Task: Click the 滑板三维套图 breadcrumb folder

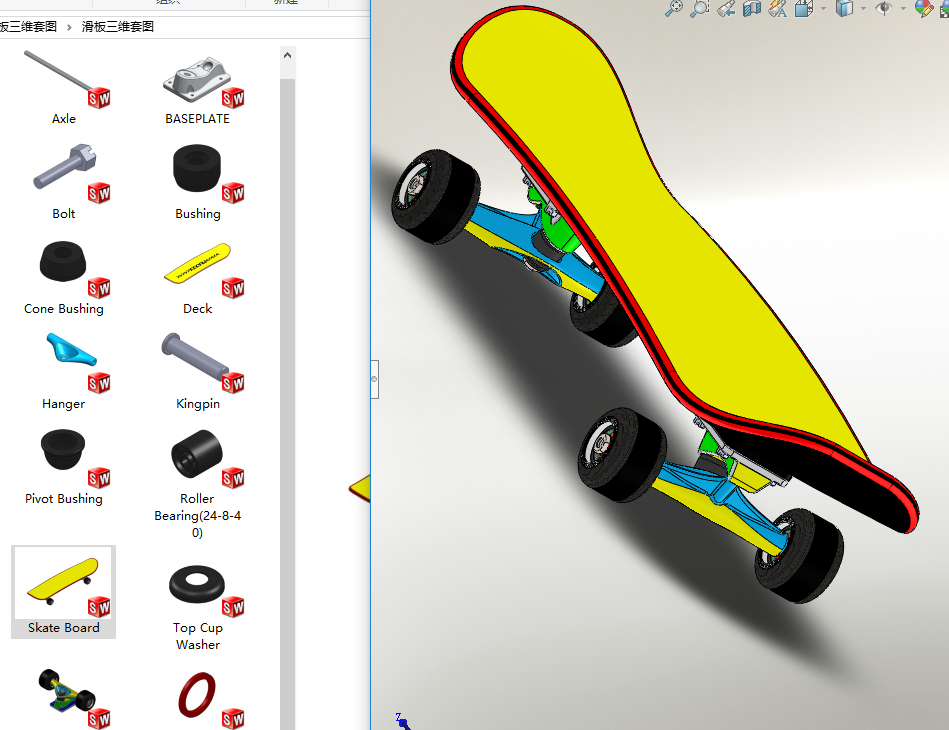Action: pos(117,27)
